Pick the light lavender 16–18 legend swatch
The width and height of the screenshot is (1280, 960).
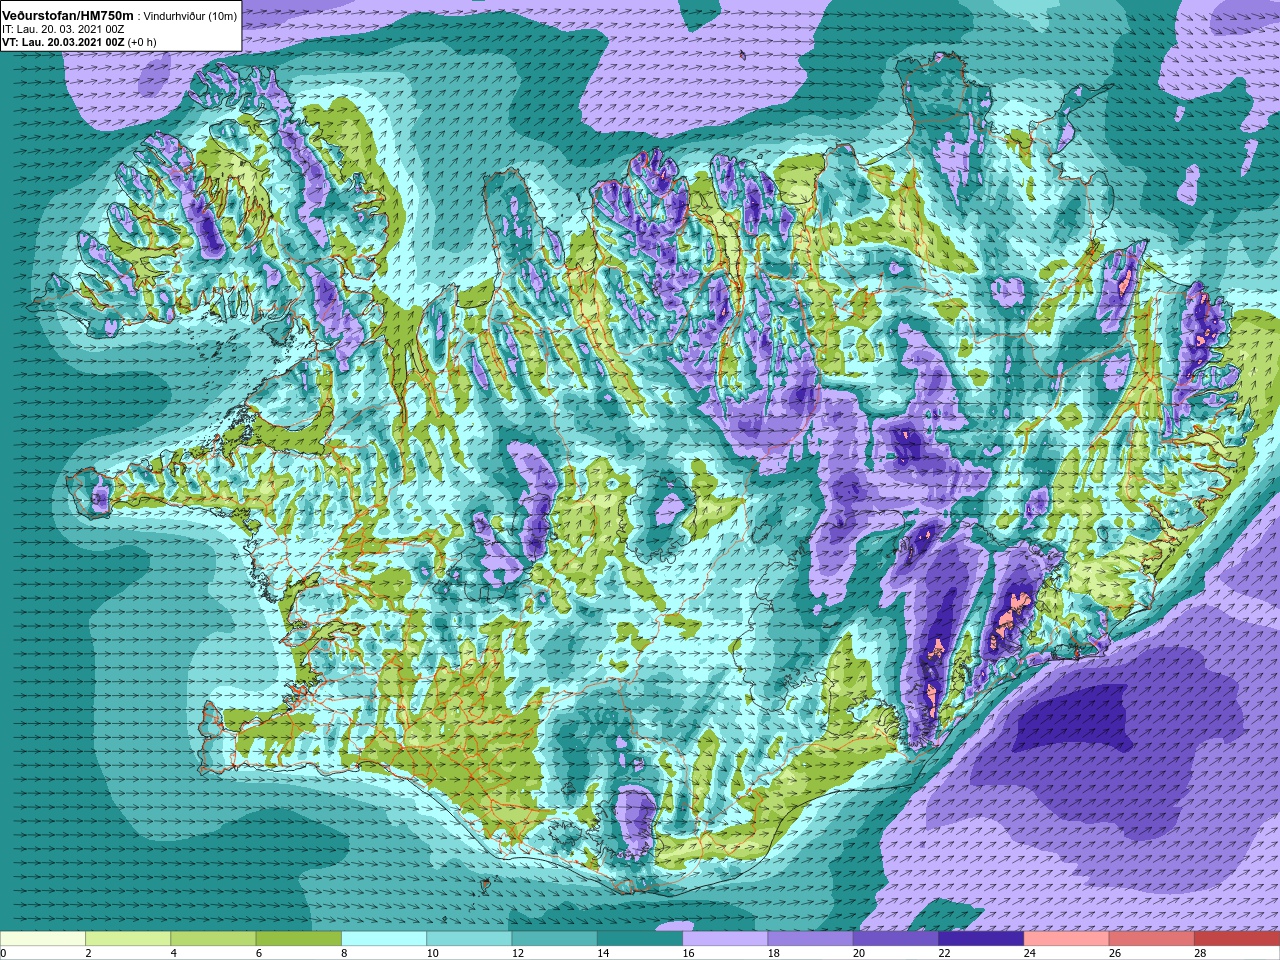click(x=725, y=939)
